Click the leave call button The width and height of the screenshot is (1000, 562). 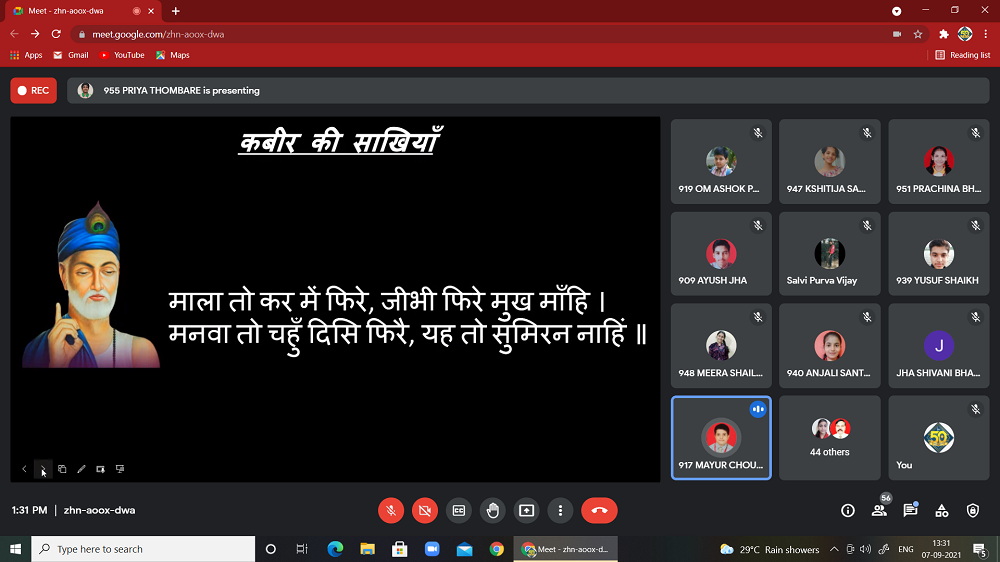coord(599,510)
